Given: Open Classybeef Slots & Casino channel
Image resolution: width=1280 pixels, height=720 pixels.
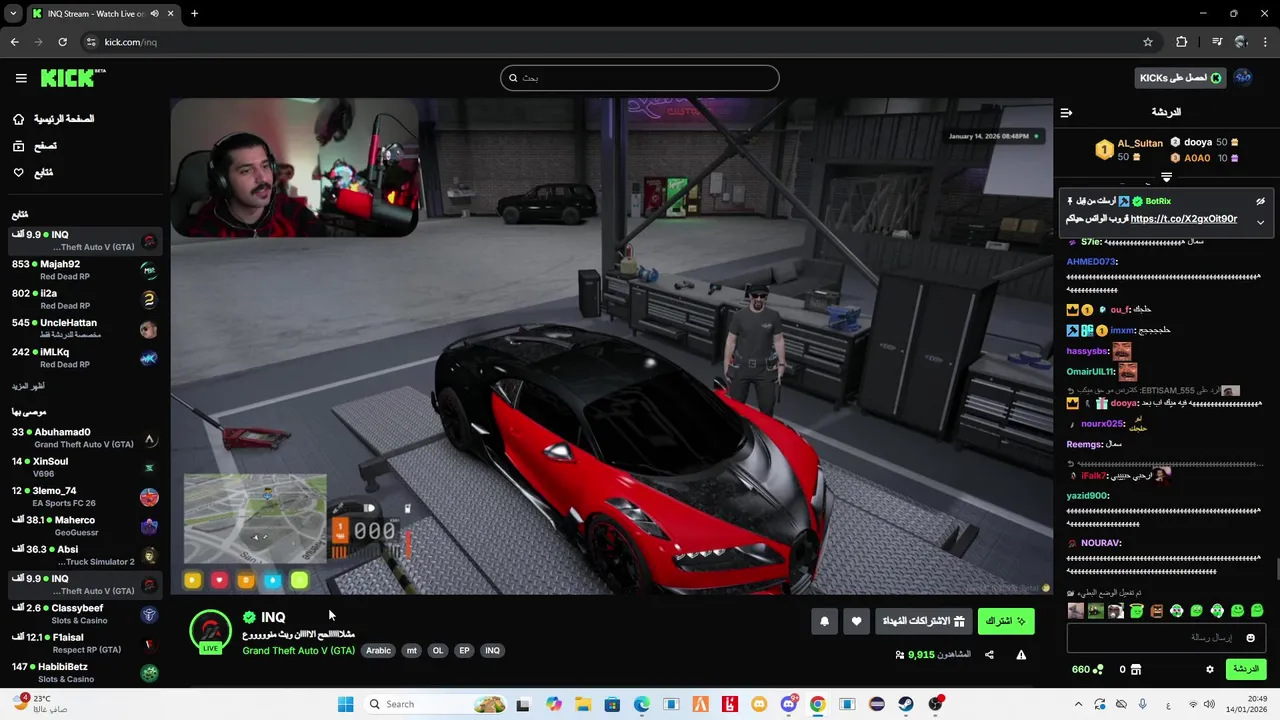Looking at the screenshot, I should coord(85,614).
